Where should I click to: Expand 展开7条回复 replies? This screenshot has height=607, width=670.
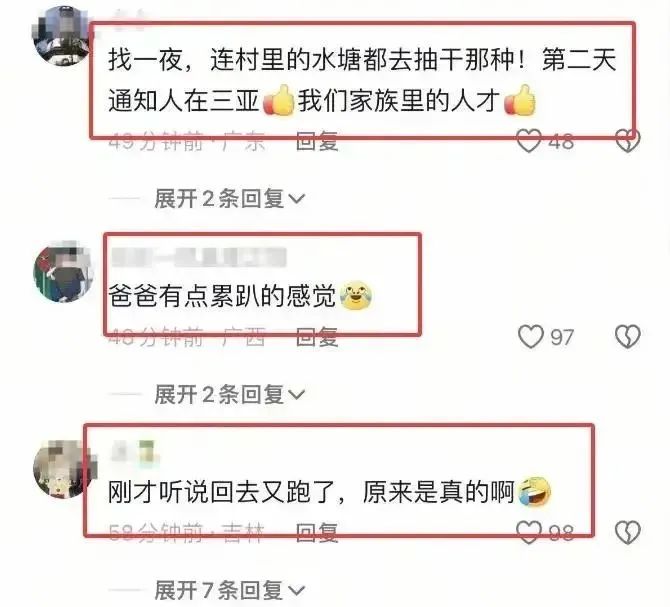(x=229, y=591)
